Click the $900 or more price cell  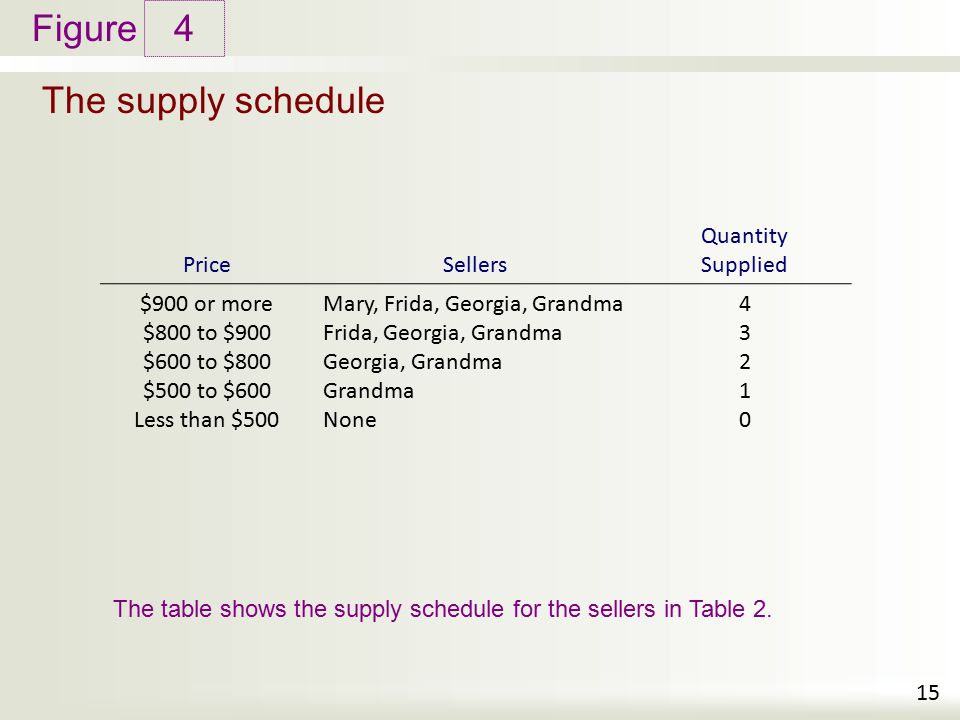point(206,304)
